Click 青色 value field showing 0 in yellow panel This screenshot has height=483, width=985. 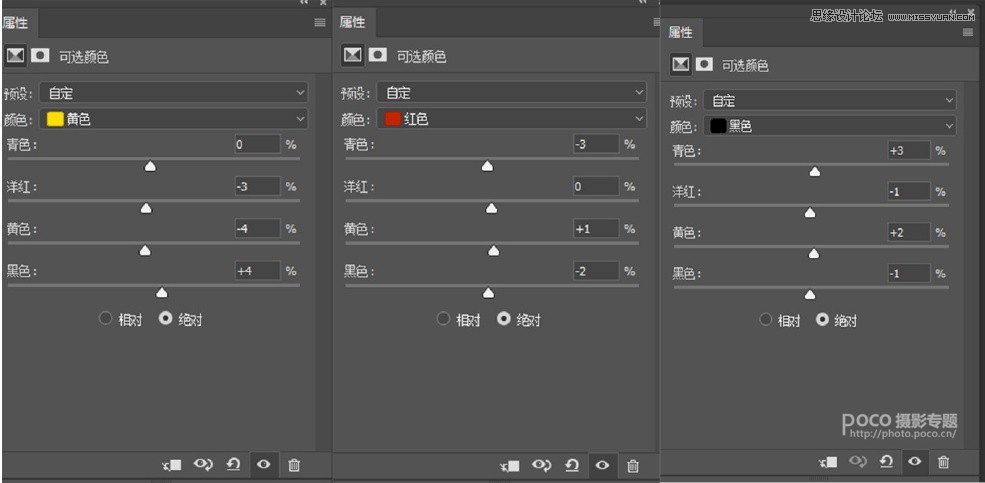tap(257, 144)
